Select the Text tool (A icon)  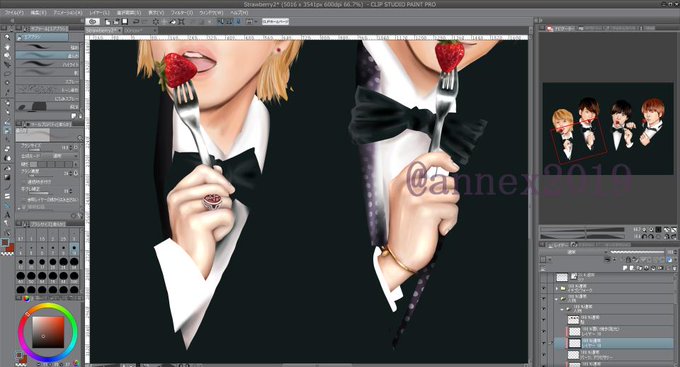7,215
